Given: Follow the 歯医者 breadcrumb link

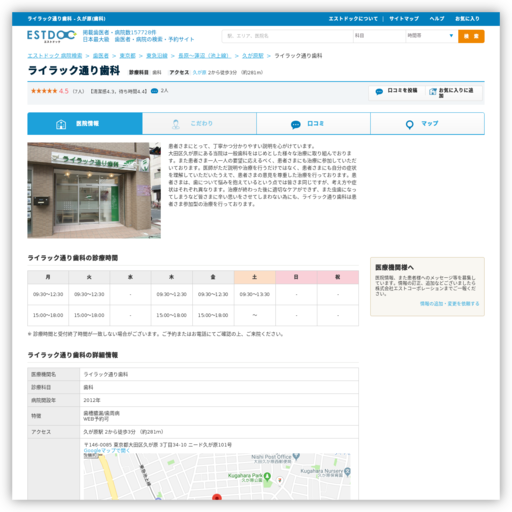Looking at the screenshot, I should [x=101, y=56].
